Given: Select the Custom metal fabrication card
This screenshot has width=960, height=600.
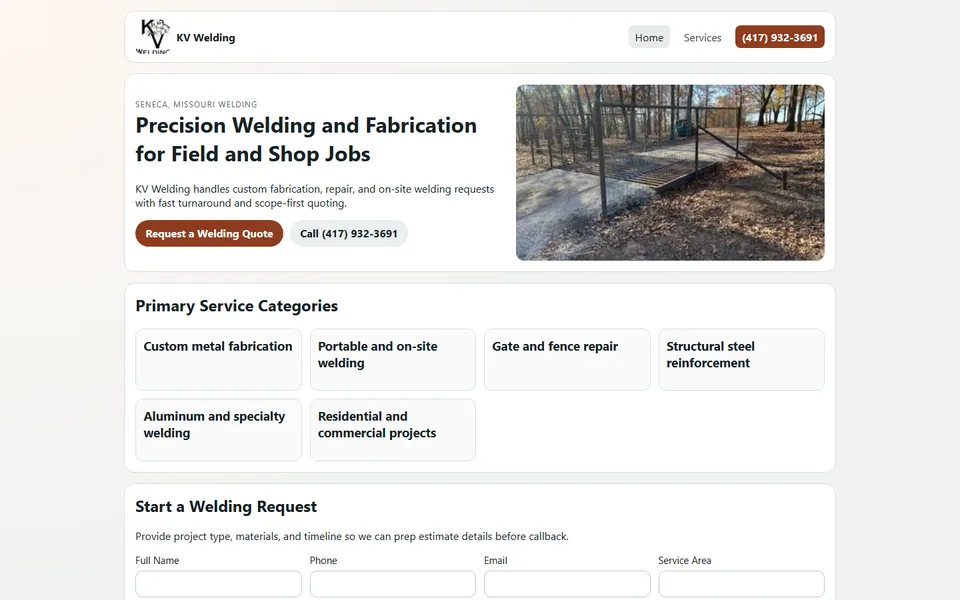Looking at the screenshot, I should click(219, 359).
